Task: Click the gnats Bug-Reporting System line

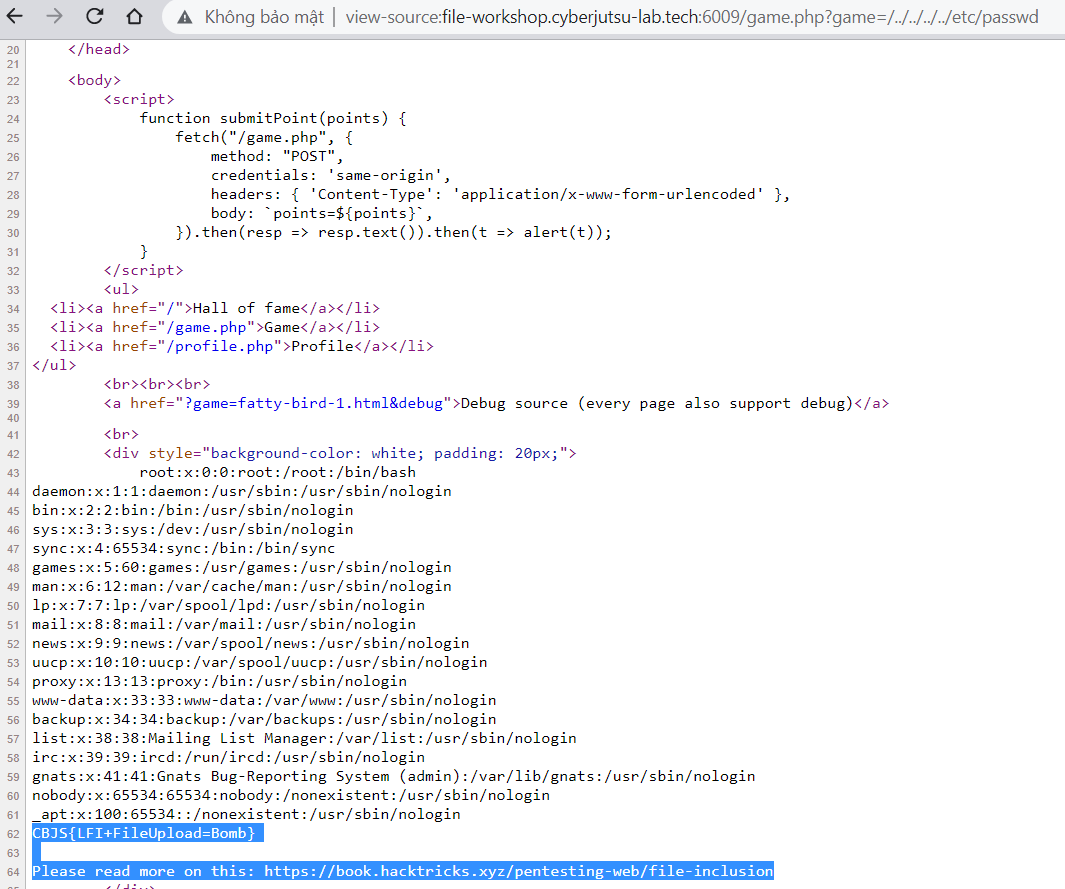Action: [x=394, y=776]
